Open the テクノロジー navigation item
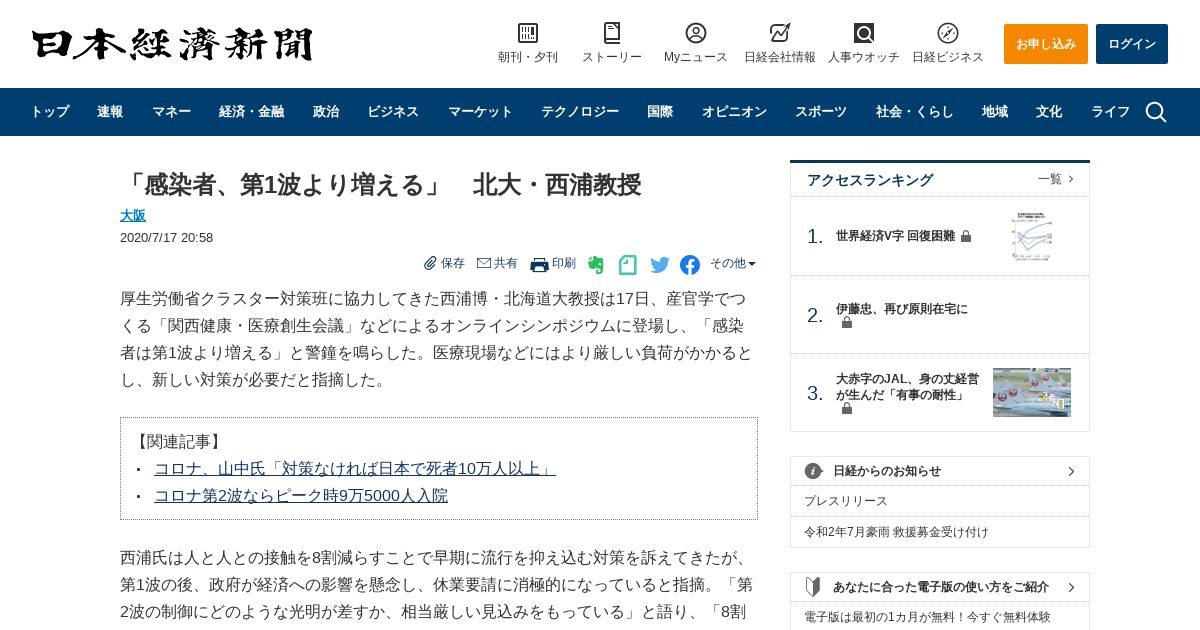The height and width of the screenshot is (630, 1200). (580, 112)
